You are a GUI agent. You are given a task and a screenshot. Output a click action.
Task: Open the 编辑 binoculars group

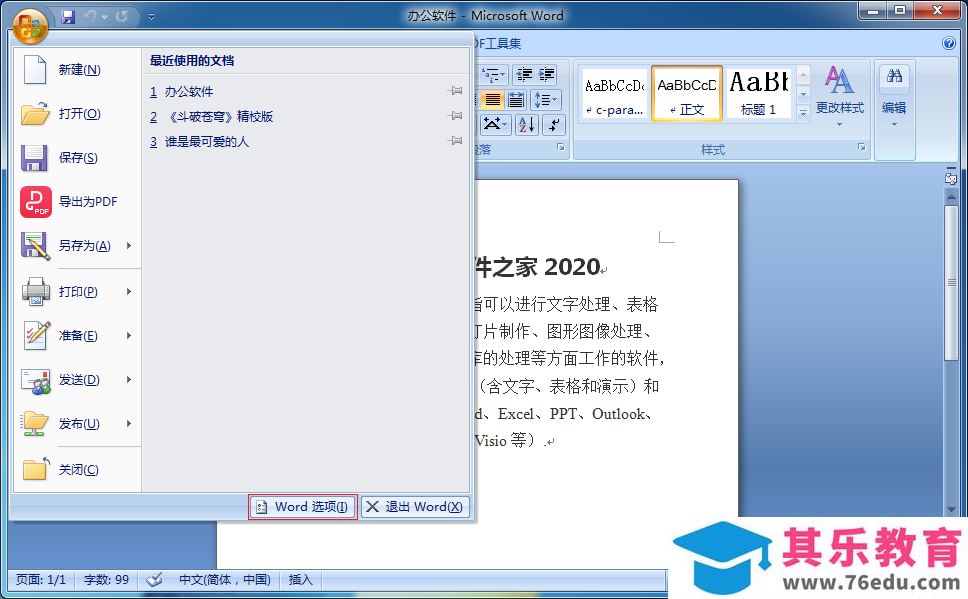[x=894, y=96]
